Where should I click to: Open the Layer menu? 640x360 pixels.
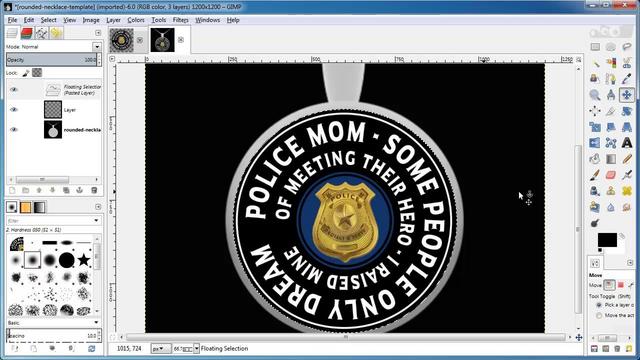pos(113,20)
